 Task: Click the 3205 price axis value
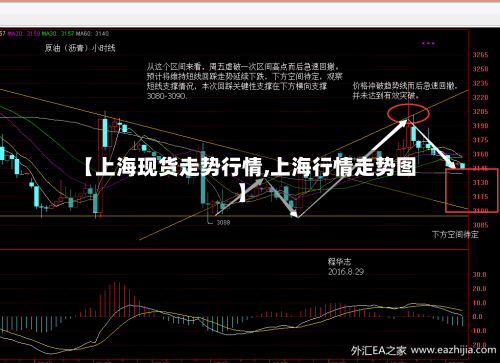point(480,112)
